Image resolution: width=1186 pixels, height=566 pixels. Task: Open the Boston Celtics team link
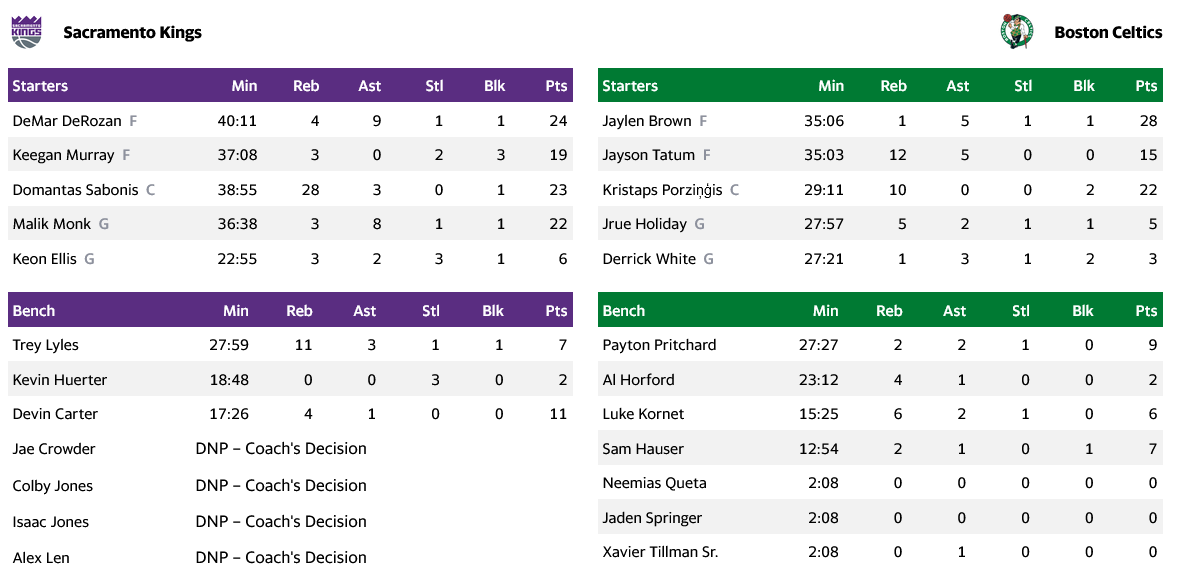[1108, 32]
